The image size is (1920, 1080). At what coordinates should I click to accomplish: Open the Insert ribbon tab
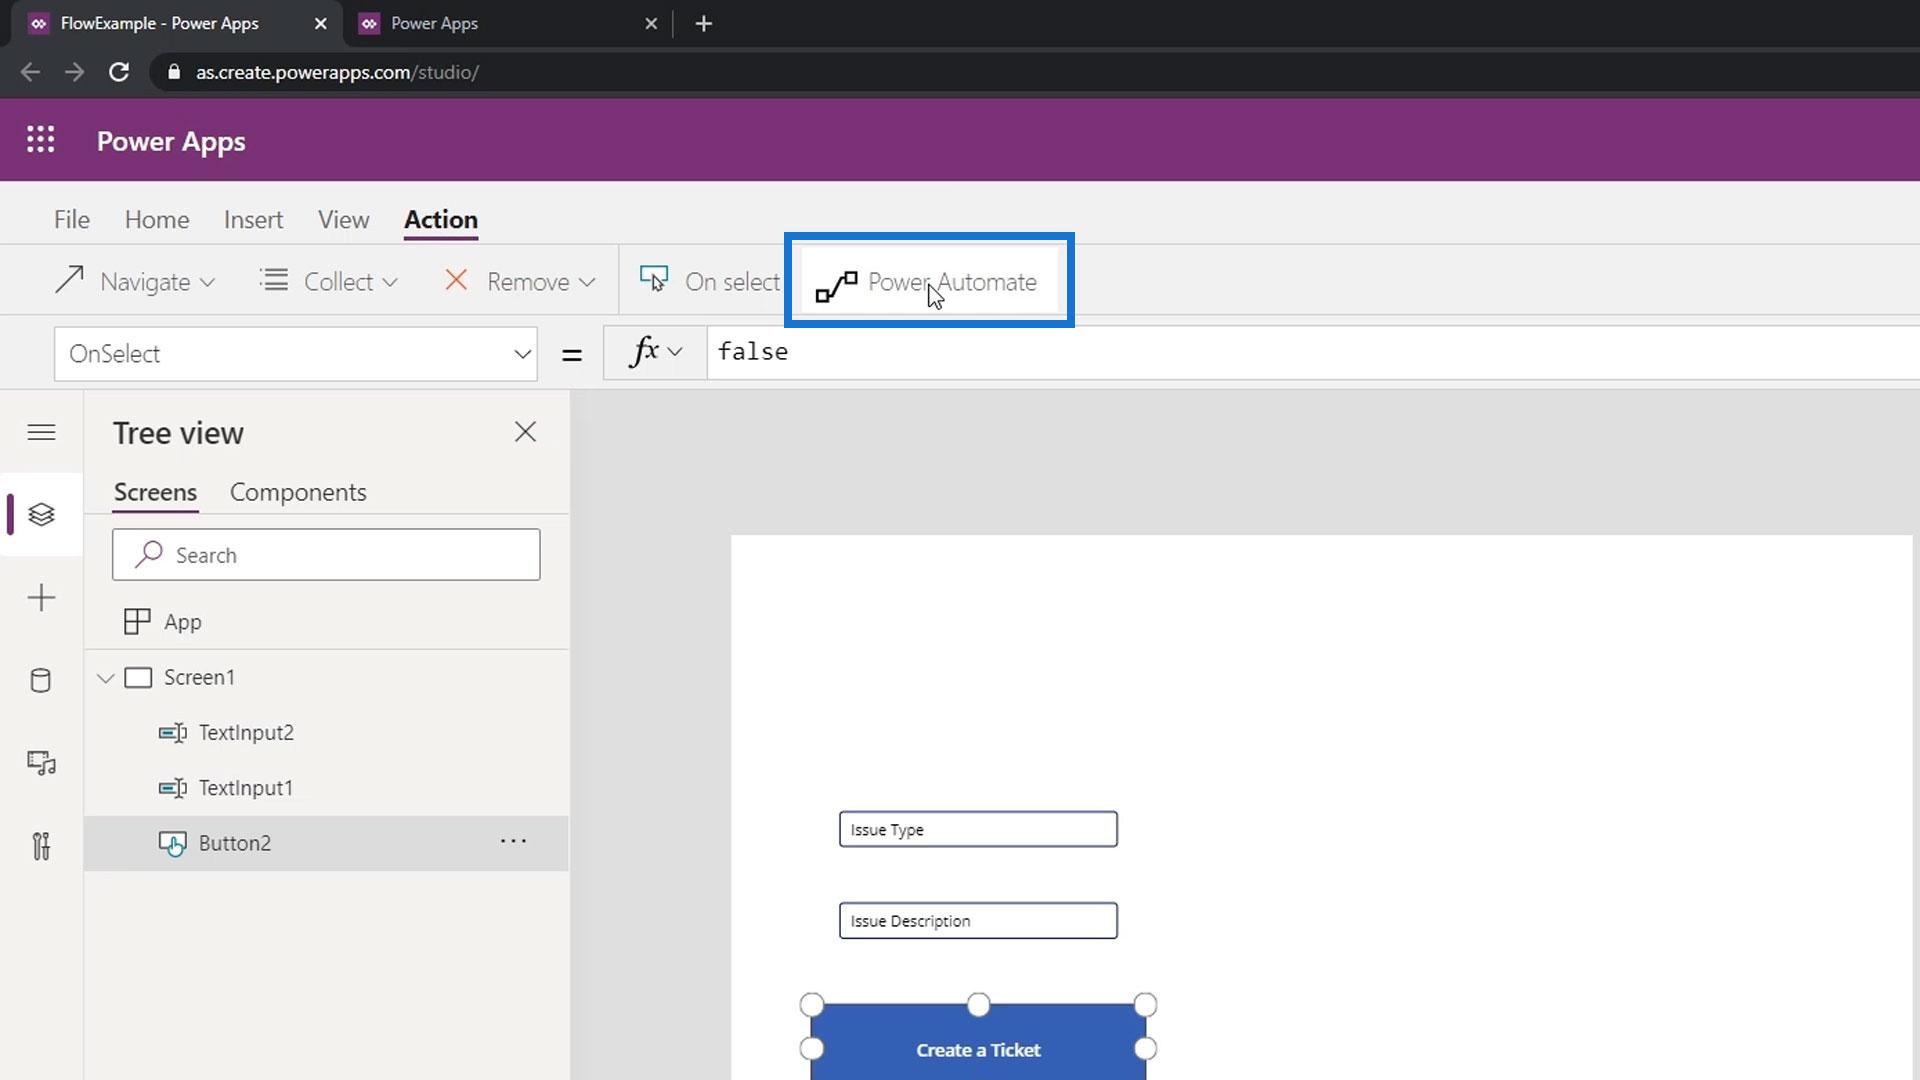[x=253, y=220]
